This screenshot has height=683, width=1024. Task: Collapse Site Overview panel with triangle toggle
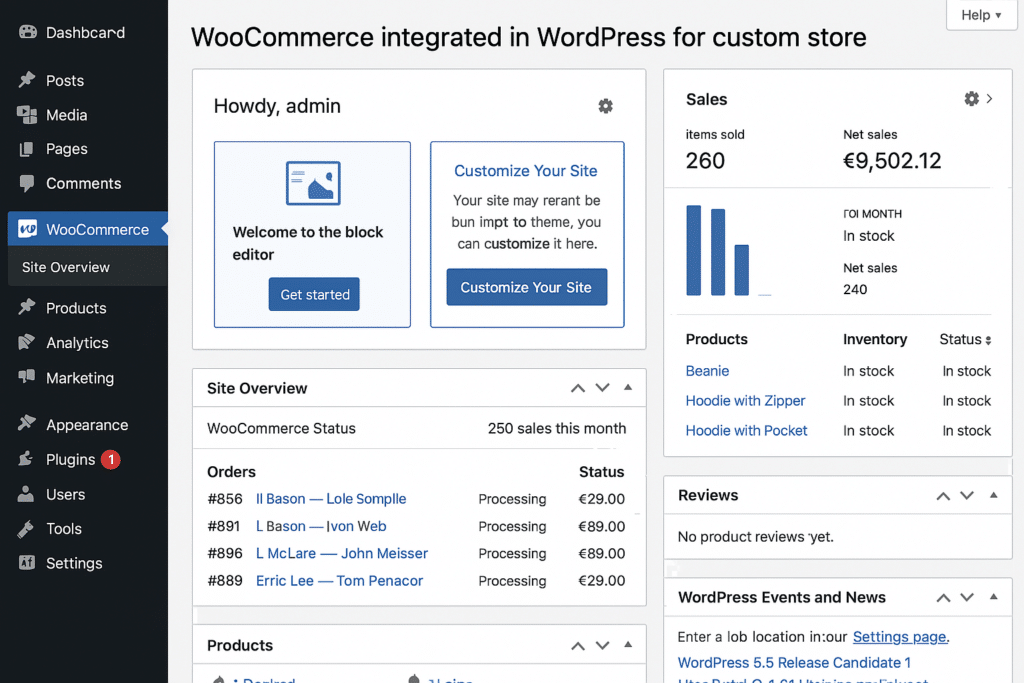tap(628, 387)
